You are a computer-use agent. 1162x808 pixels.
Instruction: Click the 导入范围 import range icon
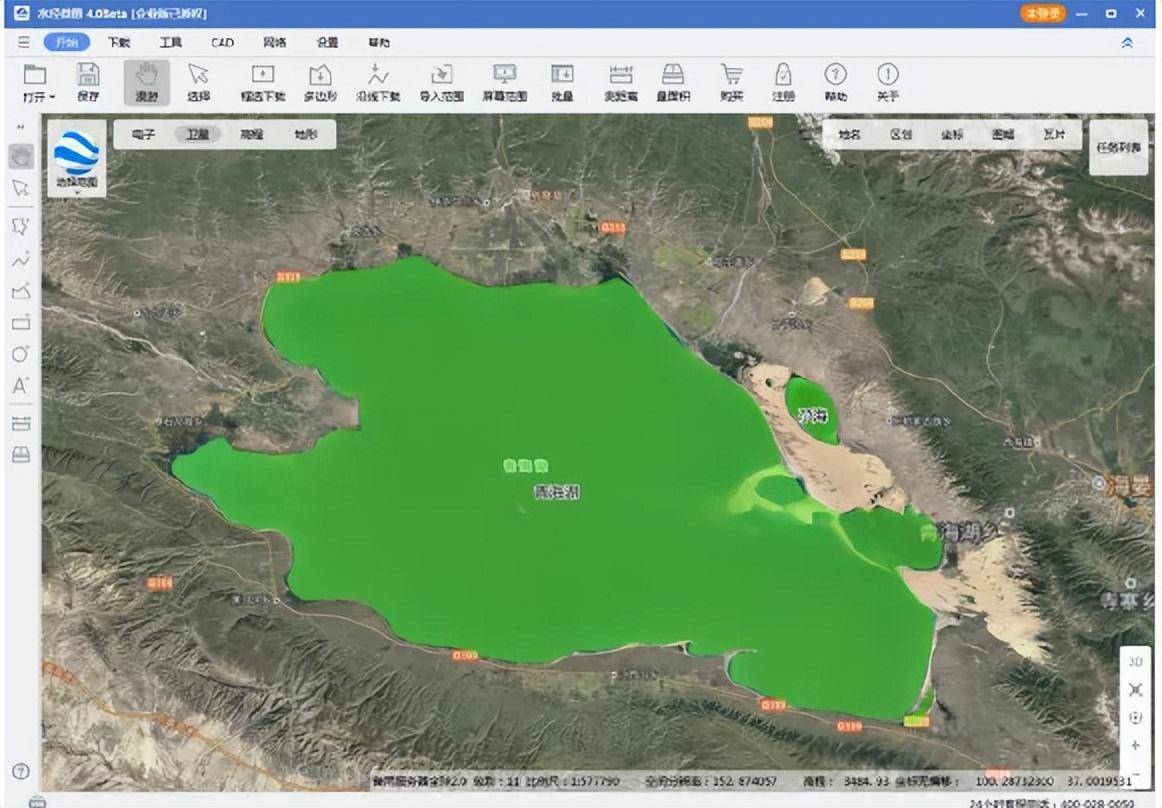441,82
